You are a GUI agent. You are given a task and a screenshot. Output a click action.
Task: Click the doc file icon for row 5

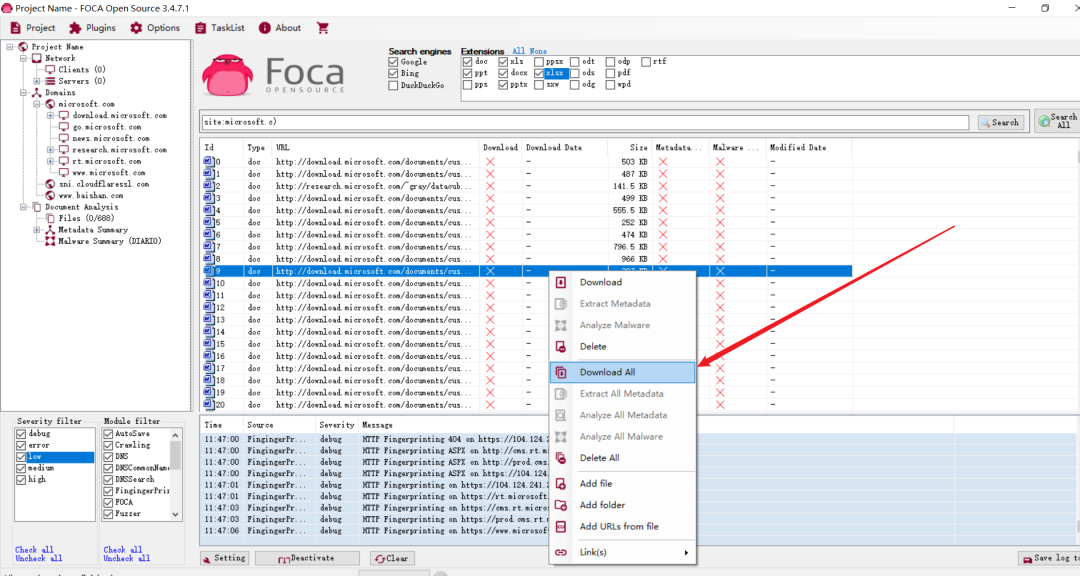pyautogui.click(x=208, y=222)
